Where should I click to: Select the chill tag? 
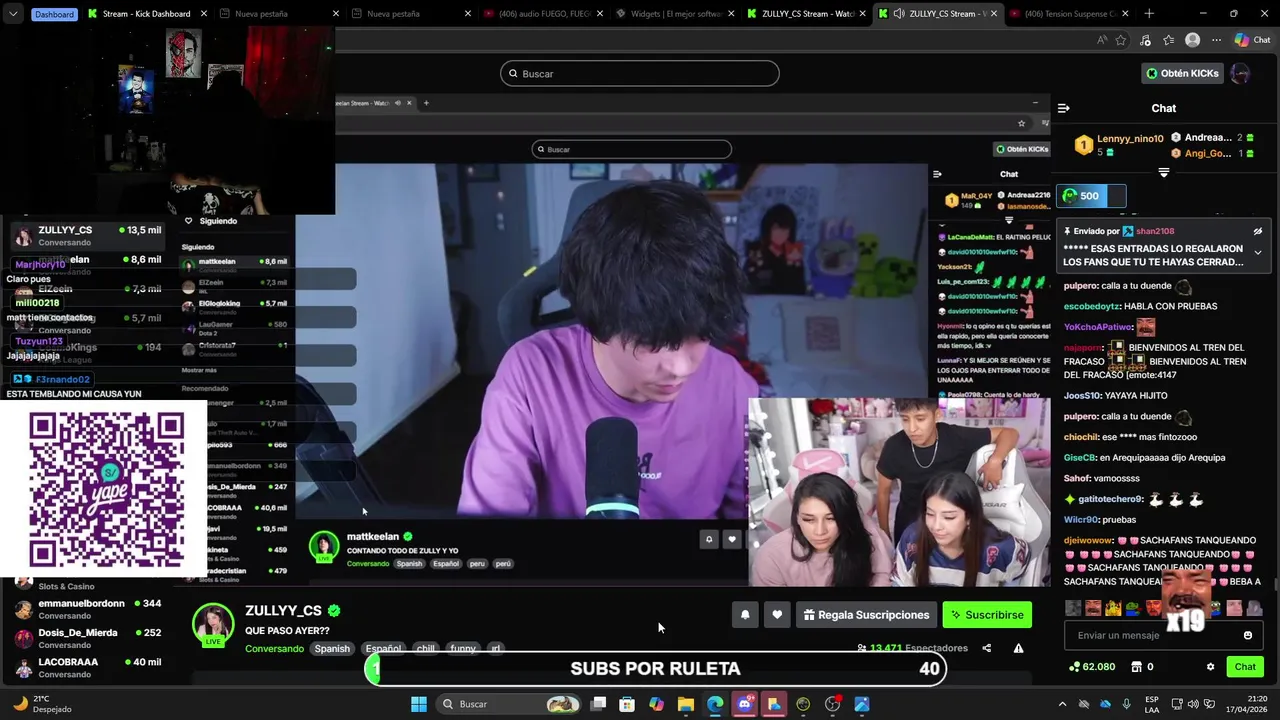click(x=426, y=649)
